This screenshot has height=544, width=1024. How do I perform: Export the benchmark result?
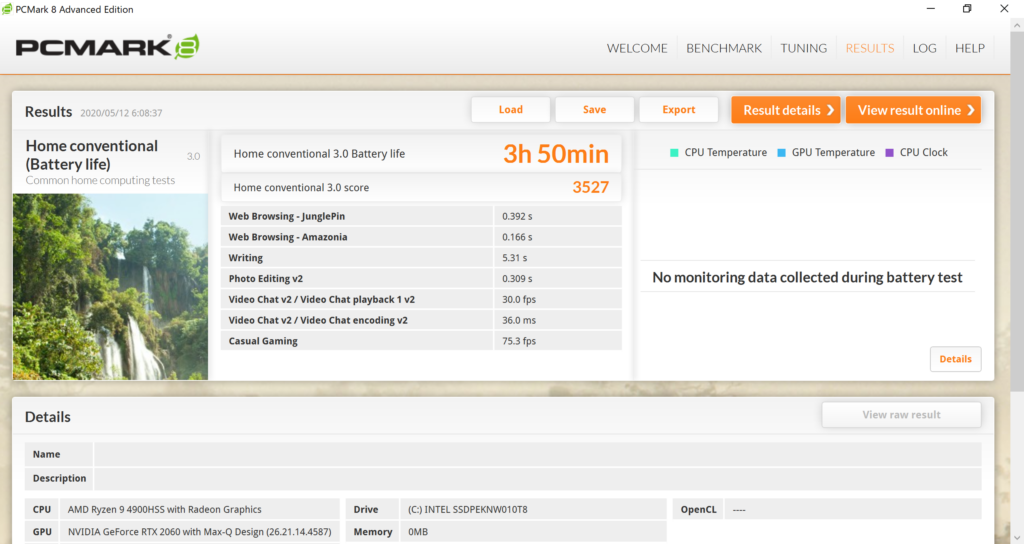click(x=679, y=110)
